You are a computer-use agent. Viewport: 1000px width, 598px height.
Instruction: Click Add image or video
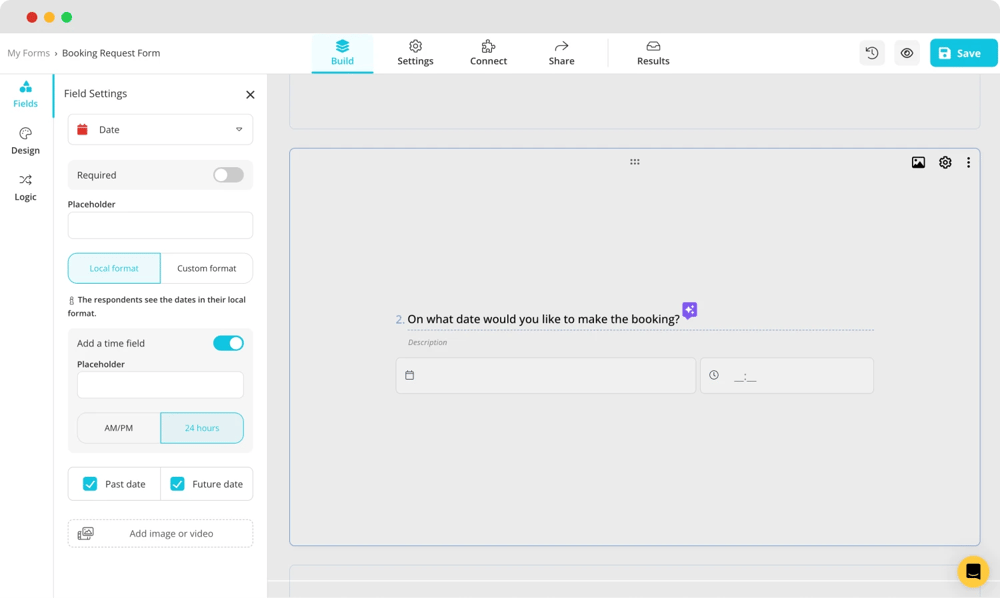coord(159,533)
